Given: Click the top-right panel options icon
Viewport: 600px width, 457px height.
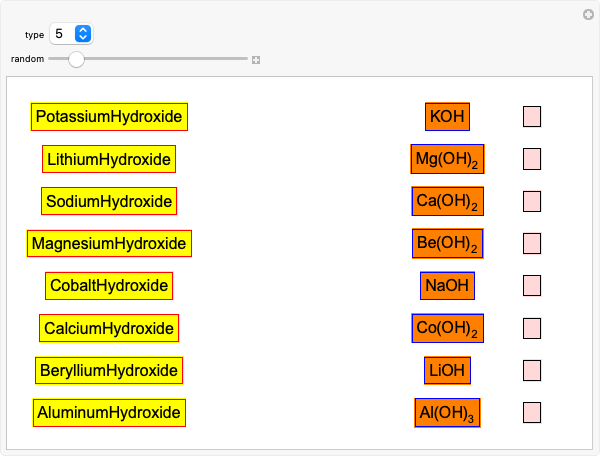Looking at the screenshot, I should [588, 14].
